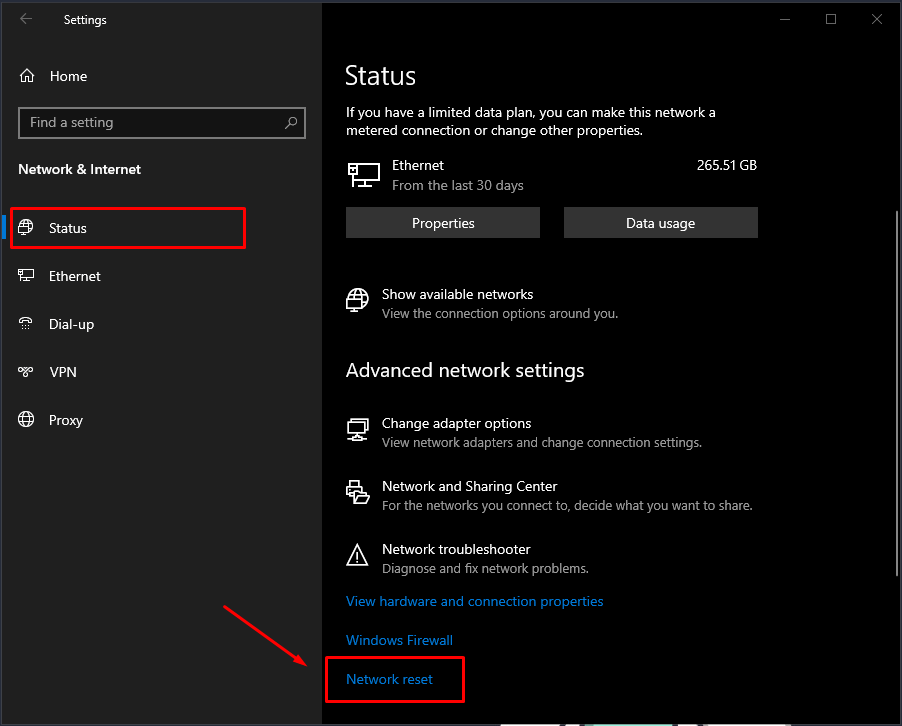This screenshot has height=726, width=902.
Task: Focus the Find a setting search box
Action: click(150, 123)
